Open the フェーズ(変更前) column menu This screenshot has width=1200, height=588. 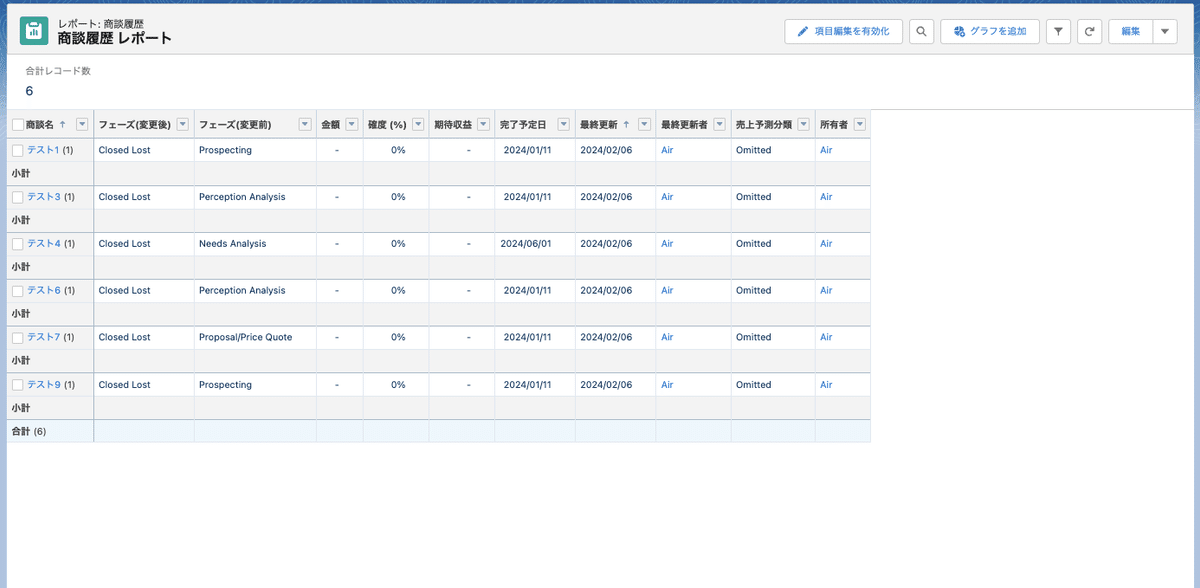point(305,125)
